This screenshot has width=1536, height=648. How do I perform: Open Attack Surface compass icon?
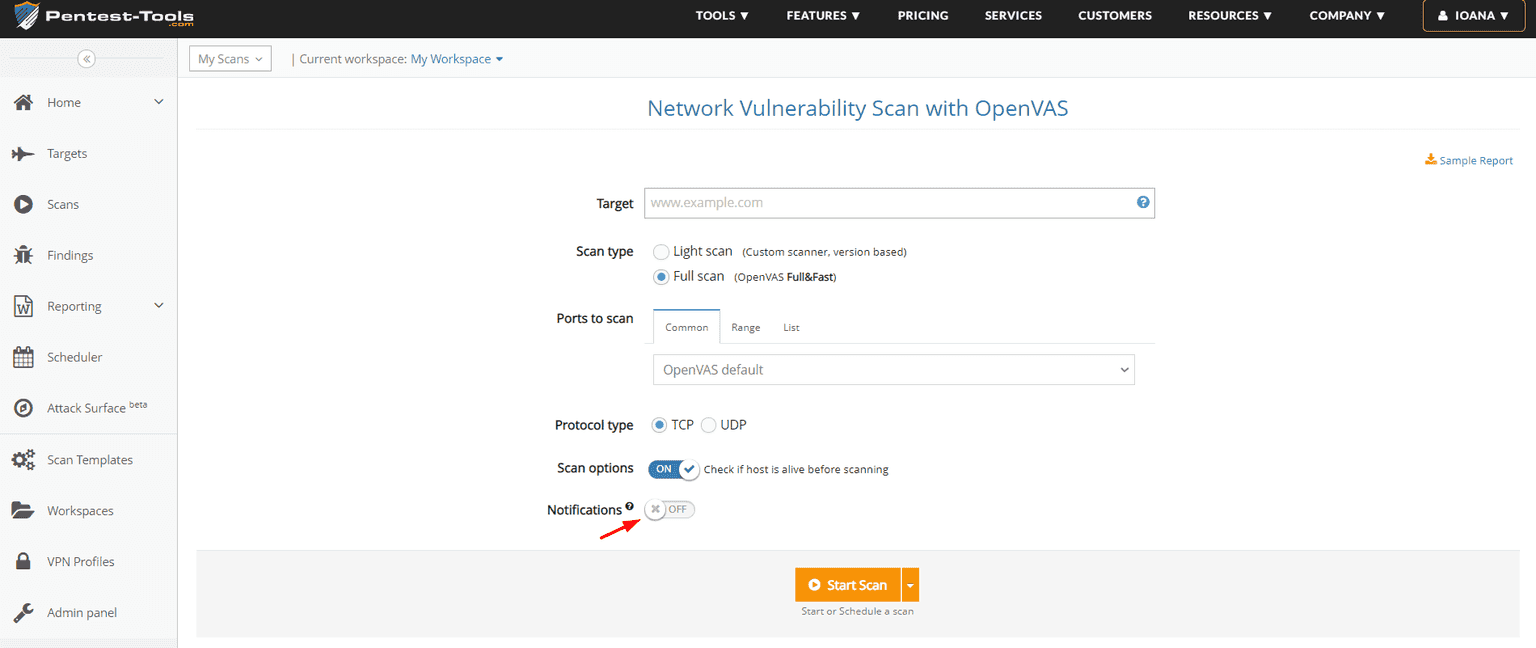point(23,408)
